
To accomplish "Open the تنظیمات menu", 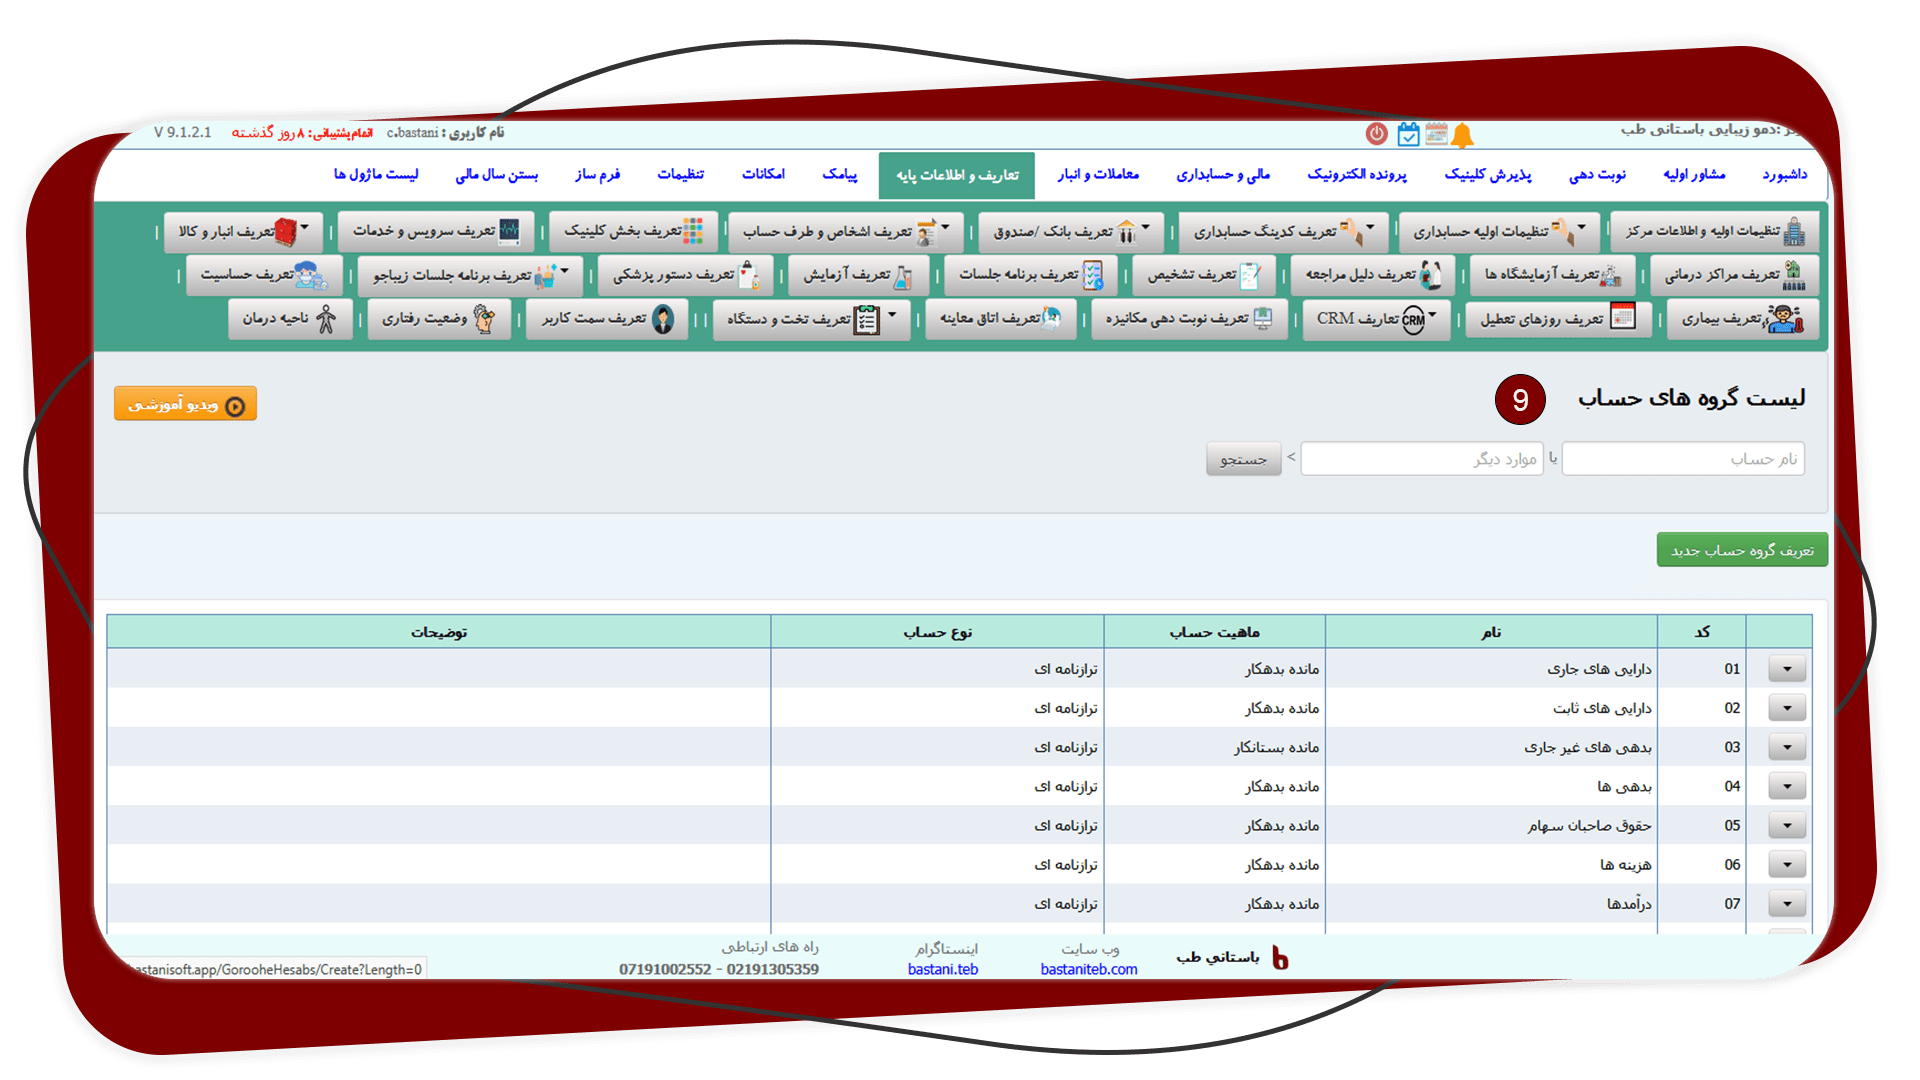I will click(680, 175).
